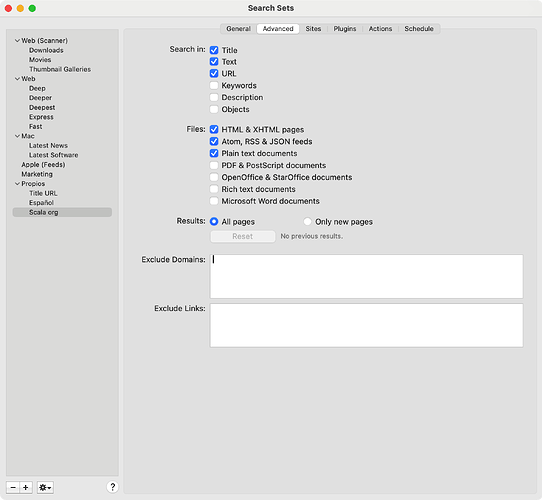This screenshot has width=542, height=500.
Task: Enable the Keywords checkbox
Action: click(214, 85)
